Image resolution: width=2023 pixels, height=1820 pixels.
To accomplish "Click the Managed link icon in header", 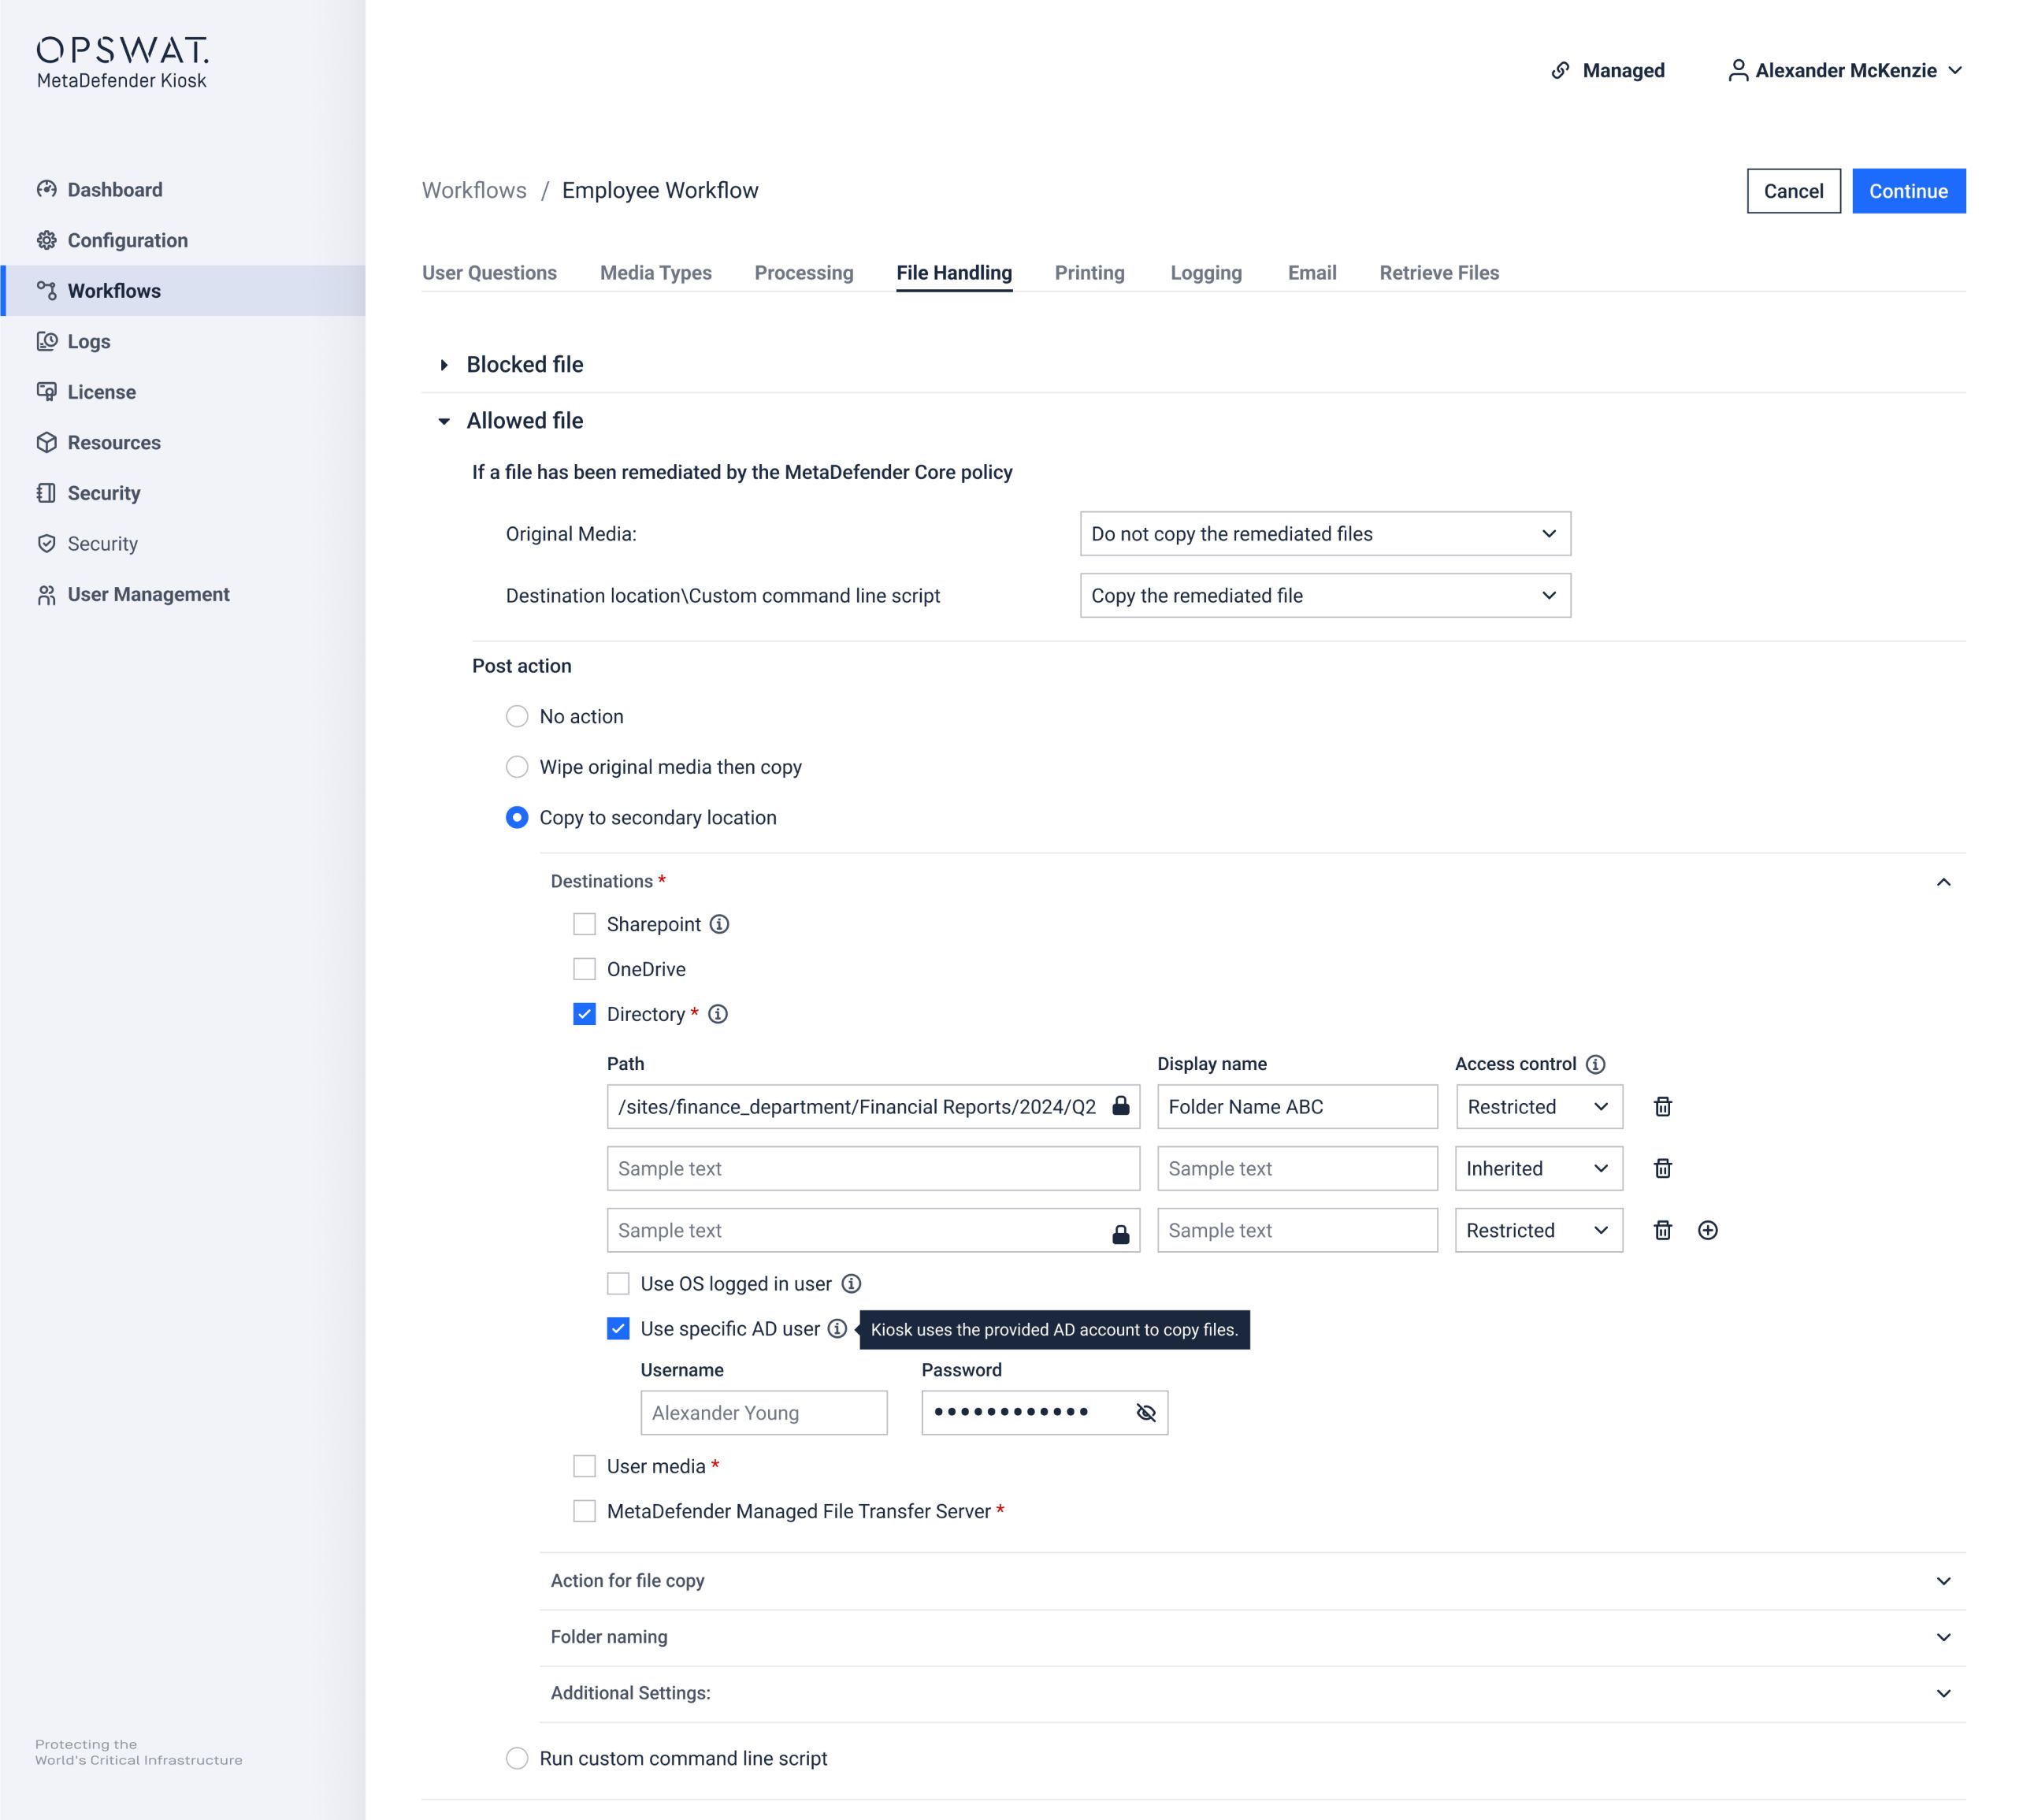I will point(1560,70).
